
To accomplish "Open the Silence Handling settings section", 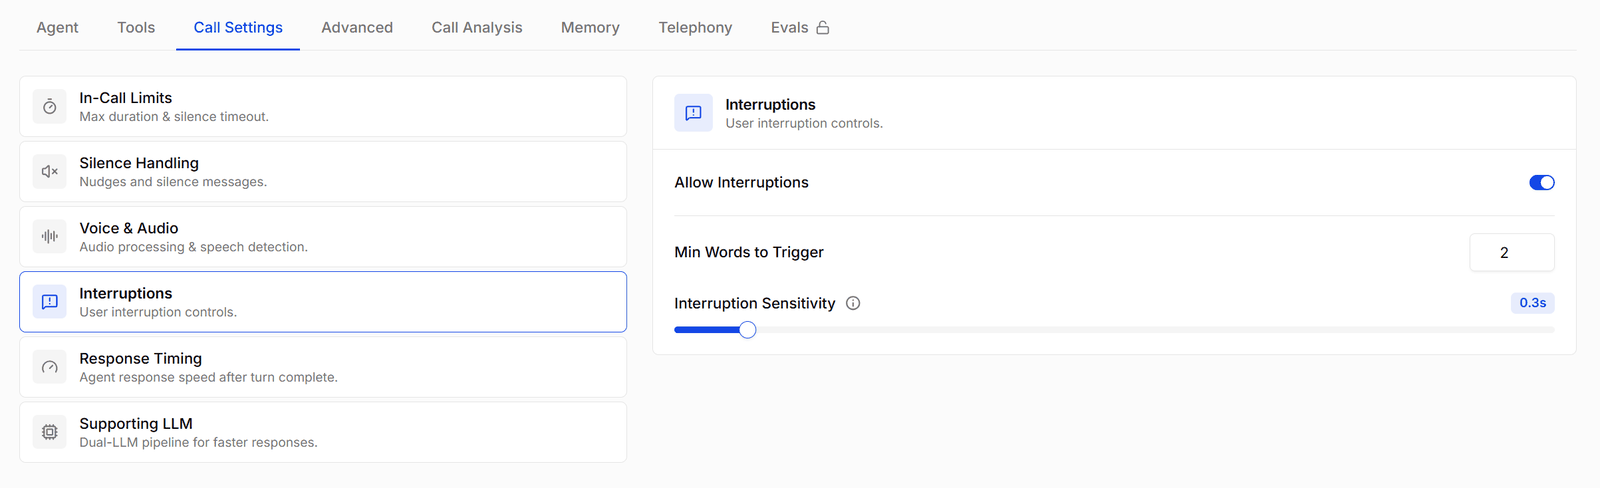I will coord(323,172).
